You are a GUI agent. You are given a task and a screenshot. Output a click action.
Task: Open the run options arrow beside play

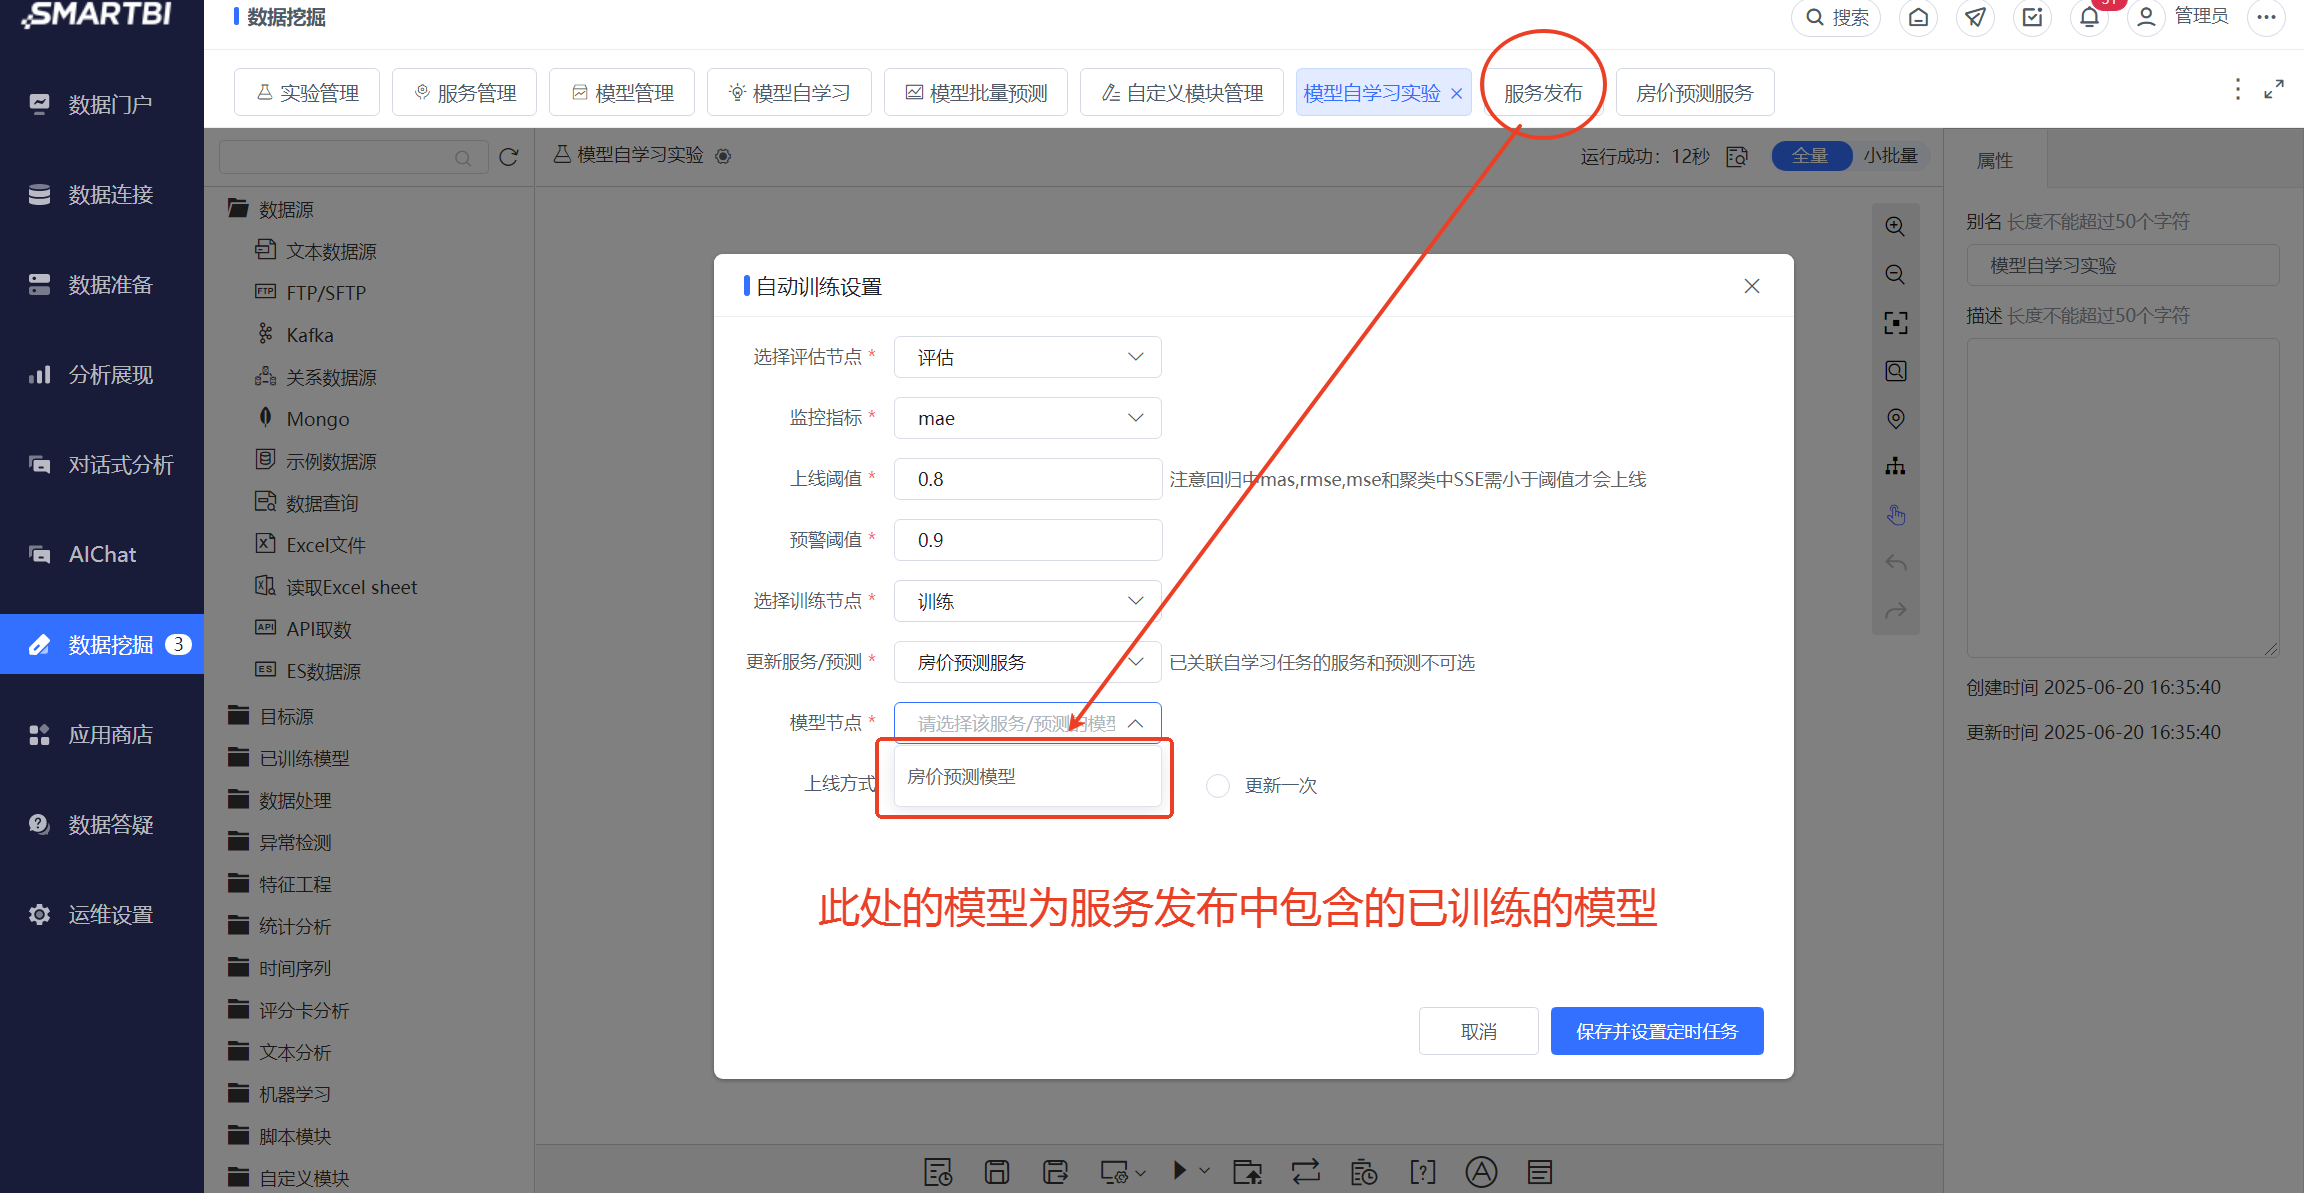[1204, 1170]
